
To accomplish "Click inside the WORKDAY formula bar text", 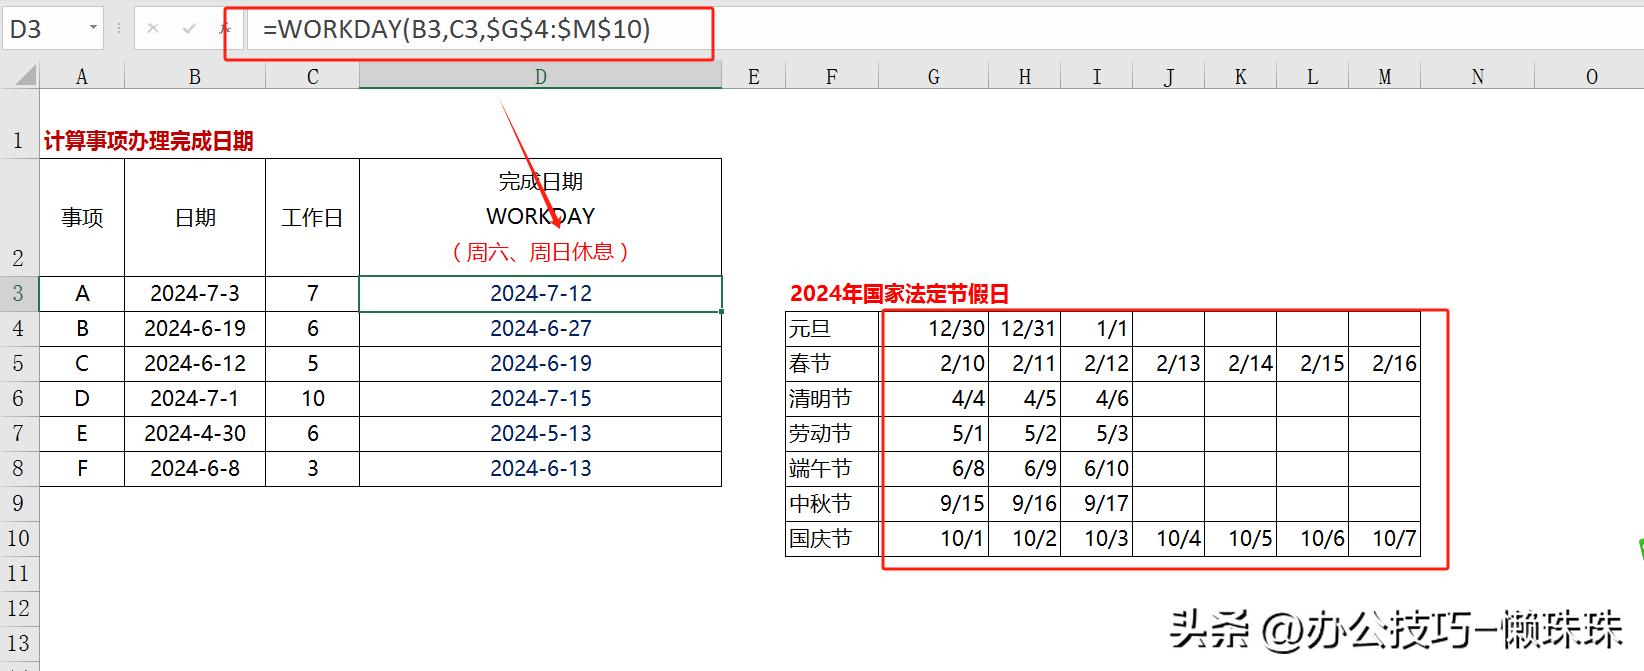I will tap(456, 30).
